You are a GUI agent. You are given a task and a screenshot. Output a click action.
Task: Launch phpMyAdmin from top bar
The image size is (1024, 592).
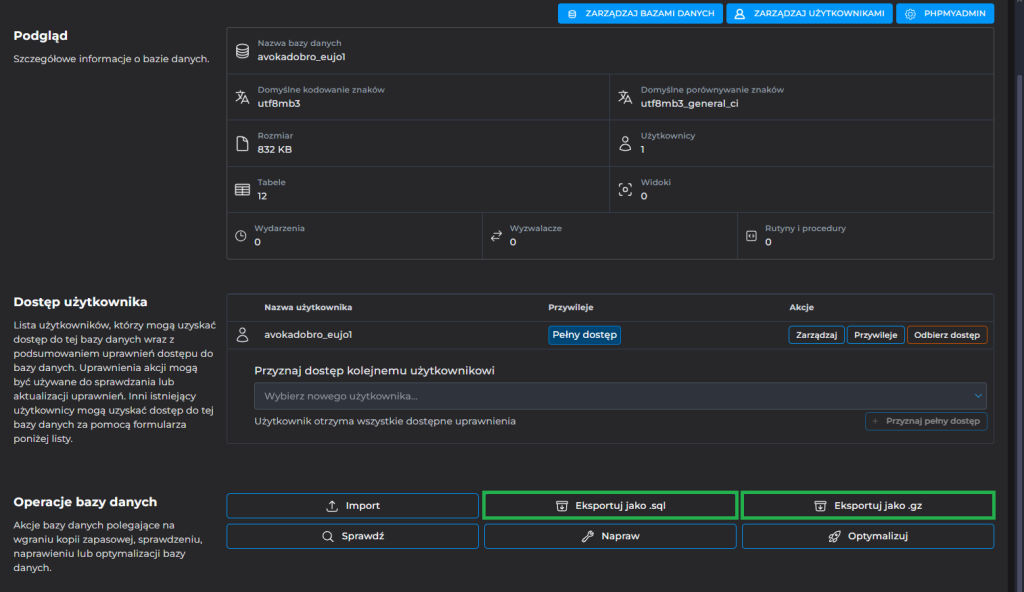945,14
